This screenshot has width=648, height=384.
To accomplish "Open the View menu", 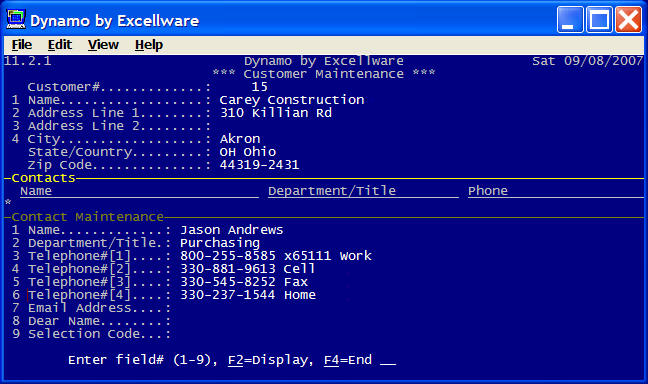I will pos(103,45).
